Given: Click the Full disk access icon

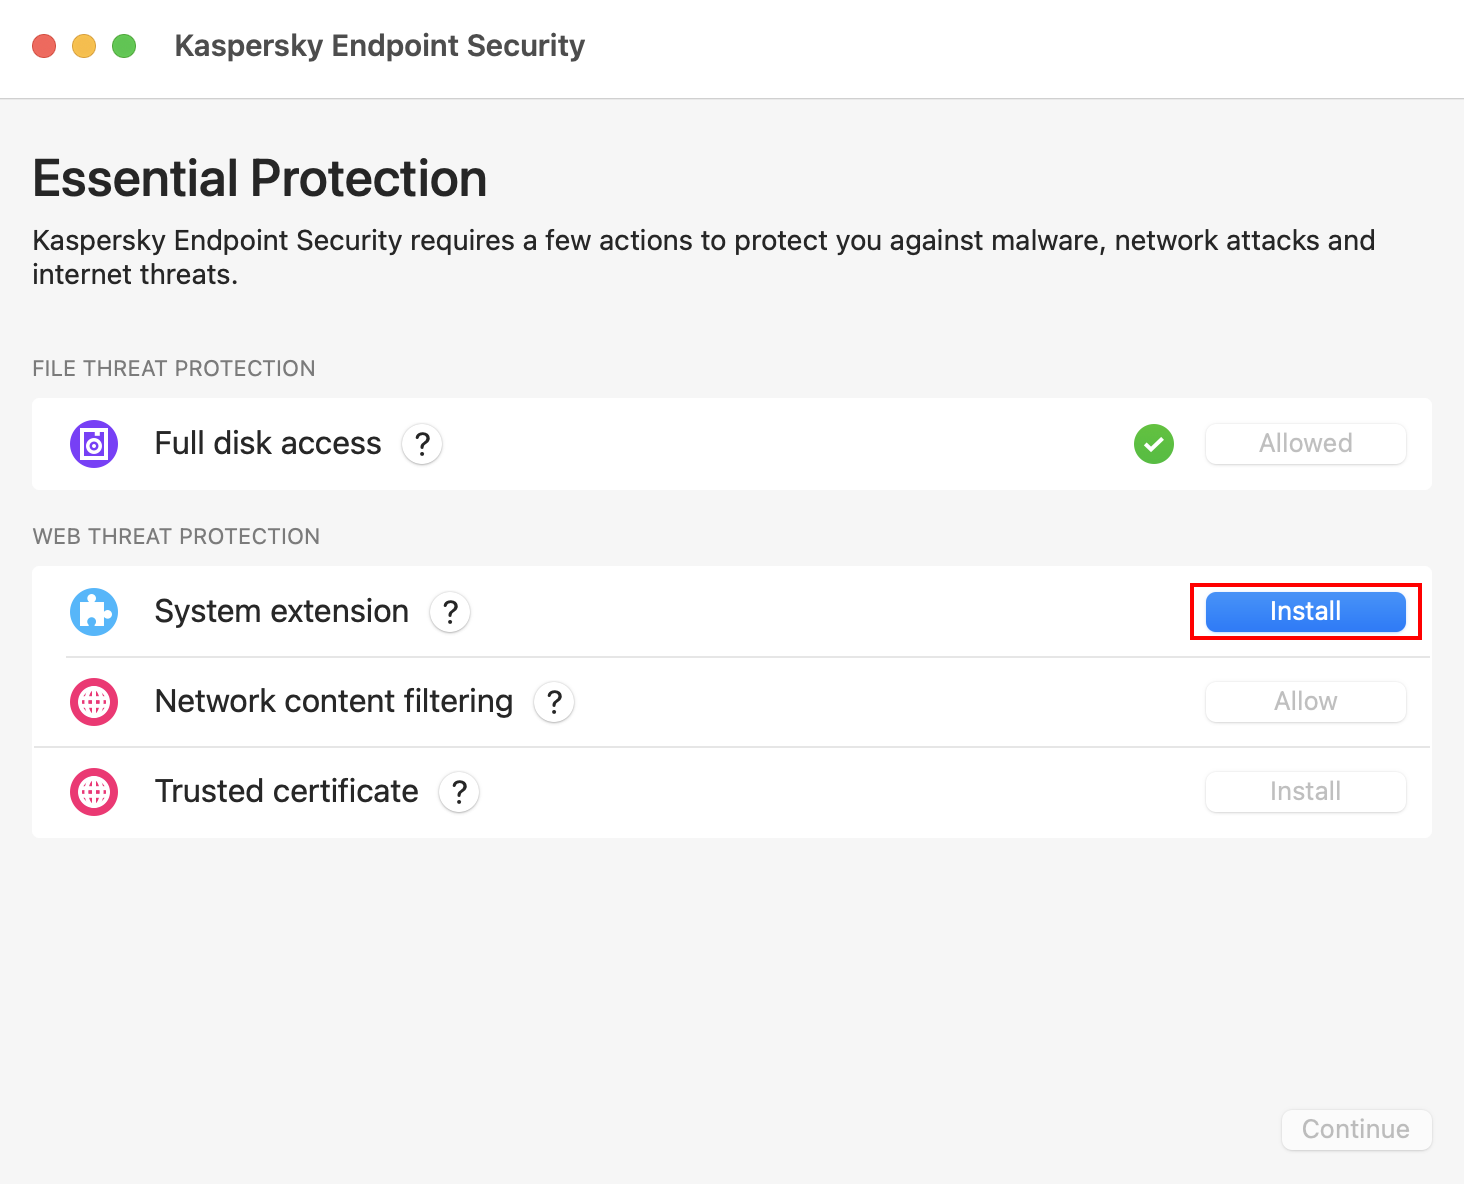Looking at the screenshot, I should 94,444.
